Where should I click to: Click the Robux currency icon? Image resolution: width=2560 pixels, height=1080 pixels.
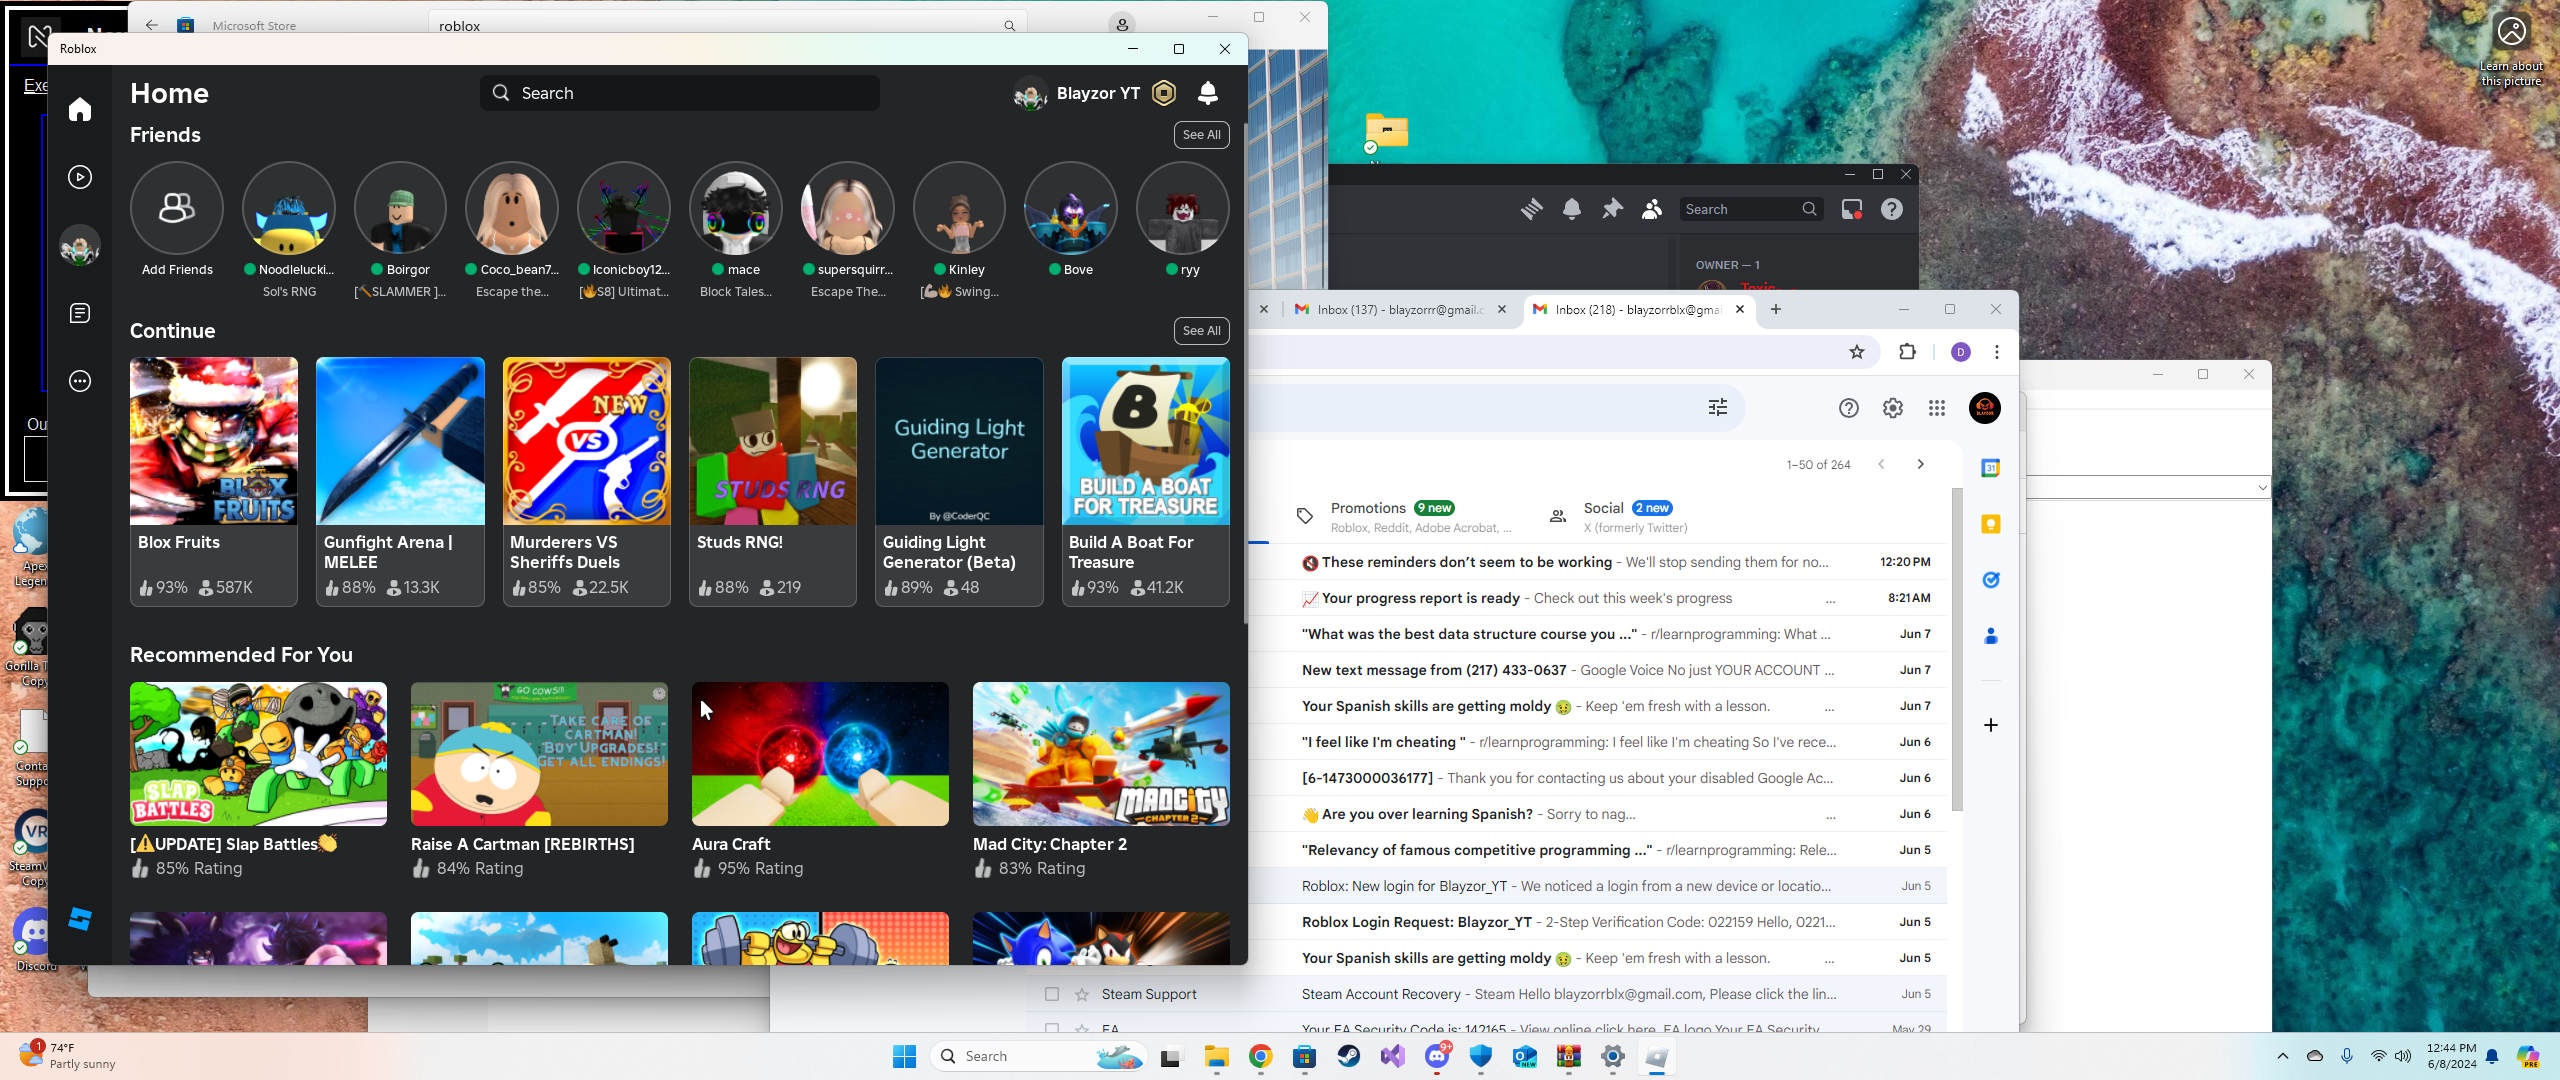[x=1164, y=93]
